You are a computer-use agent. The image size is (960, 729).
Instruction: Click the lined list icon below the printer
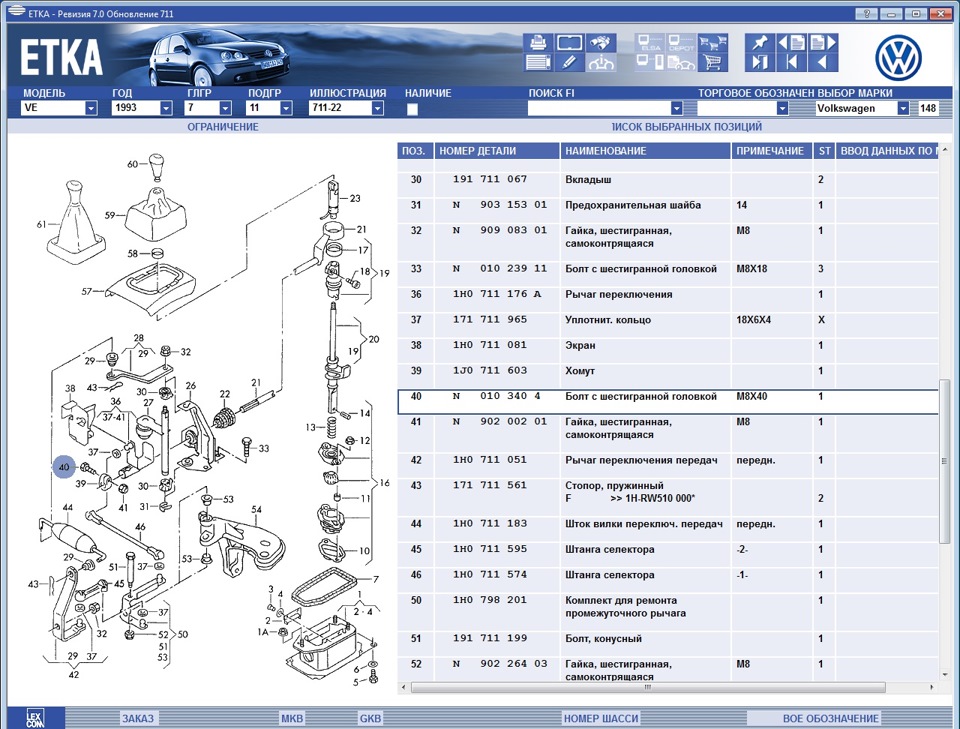click(x=538, y=62)
